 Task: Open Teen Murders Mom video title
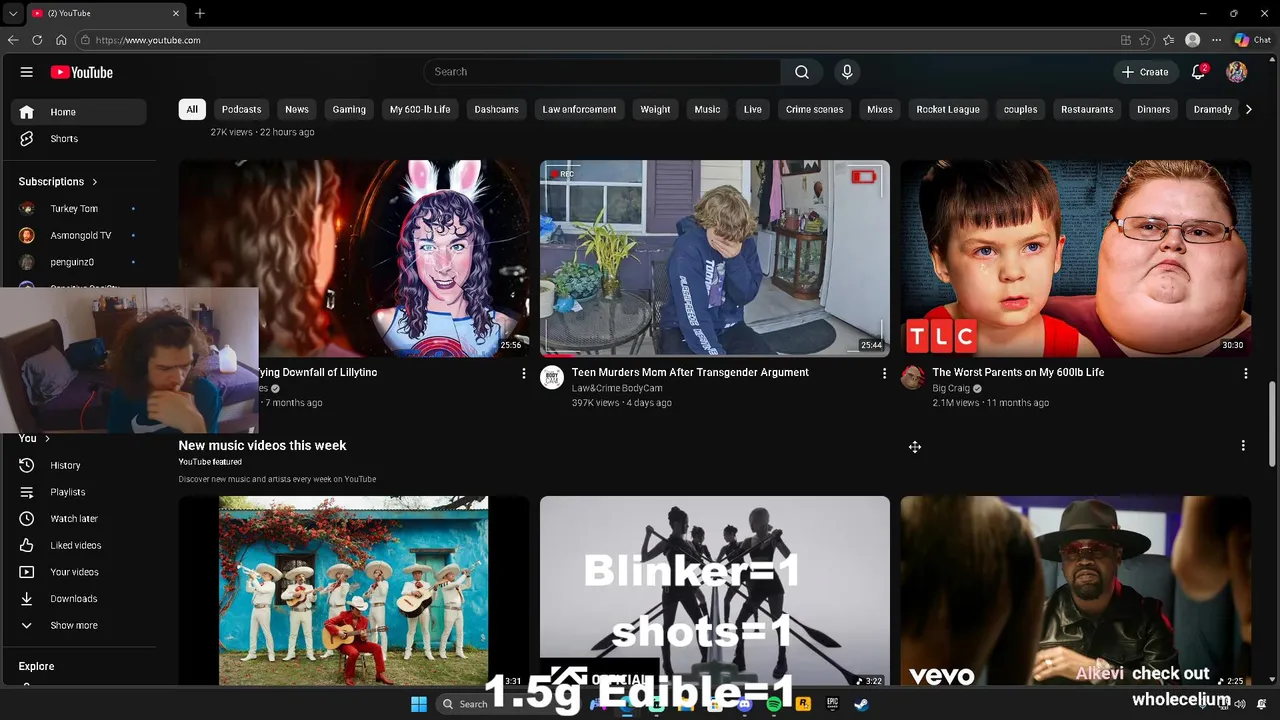[690, 372]
